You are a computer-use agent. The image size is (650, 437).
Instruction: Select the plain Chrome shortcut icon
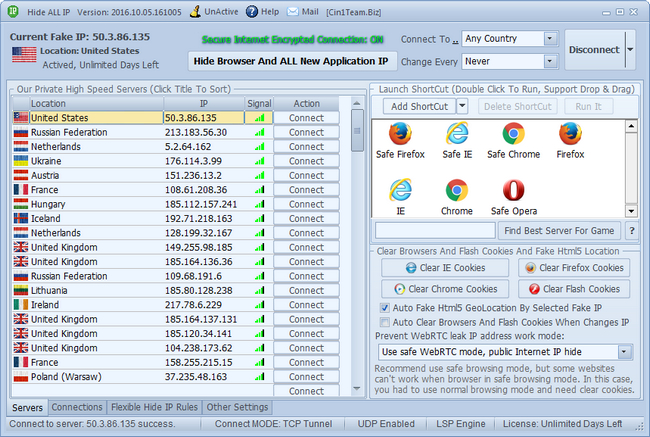point(456,190)
